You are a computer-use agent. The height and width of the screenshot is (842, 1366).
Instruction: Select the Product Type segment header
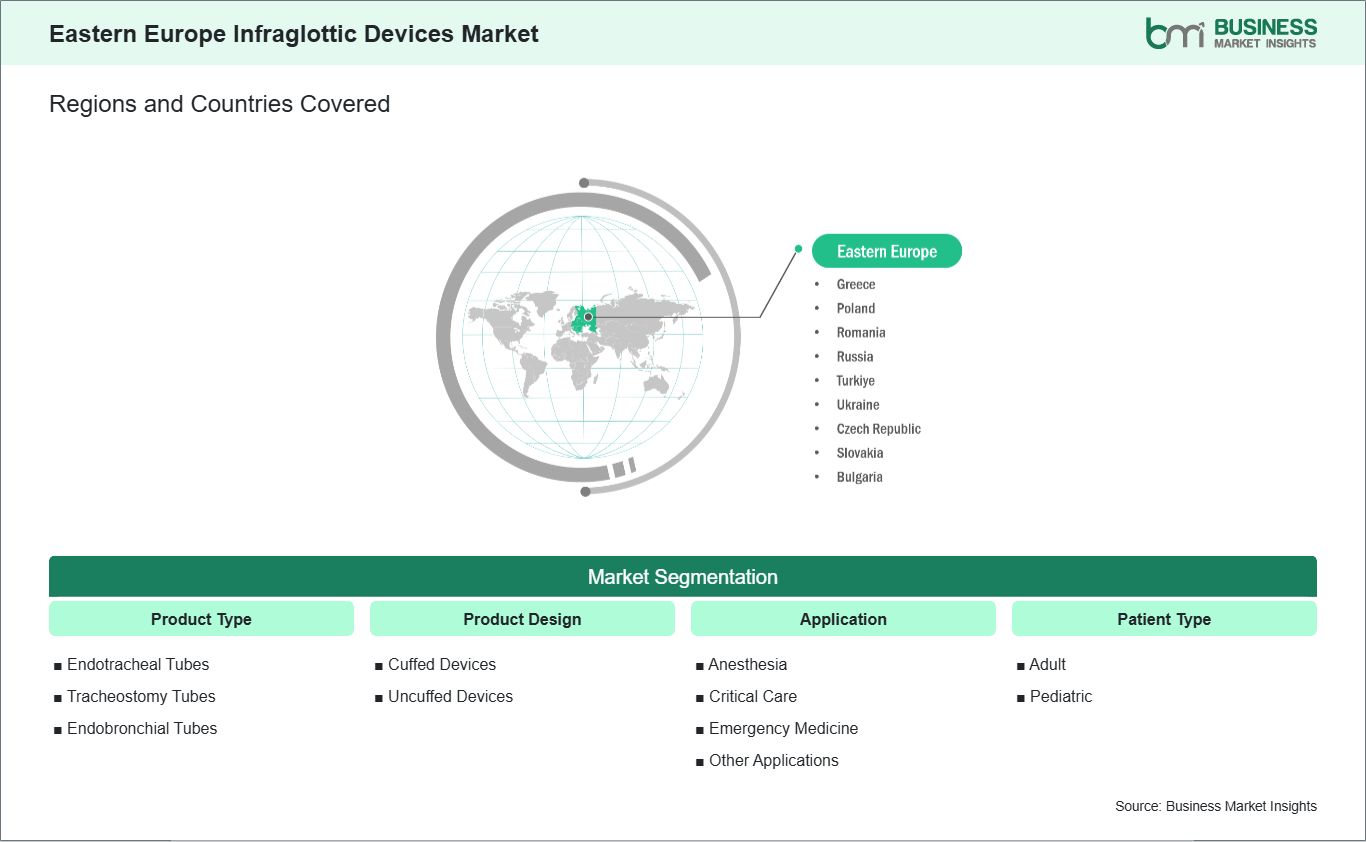pyautogui.click(x=201, y=619)
